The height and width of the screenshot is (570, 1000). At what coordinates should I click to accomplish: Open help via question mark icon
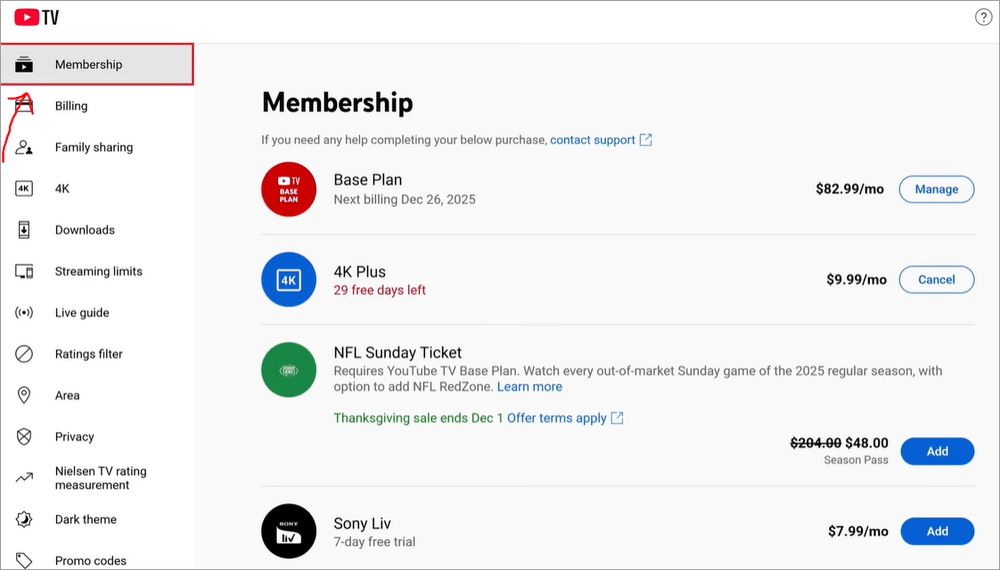pyautogui.click(x=983, y=17)
